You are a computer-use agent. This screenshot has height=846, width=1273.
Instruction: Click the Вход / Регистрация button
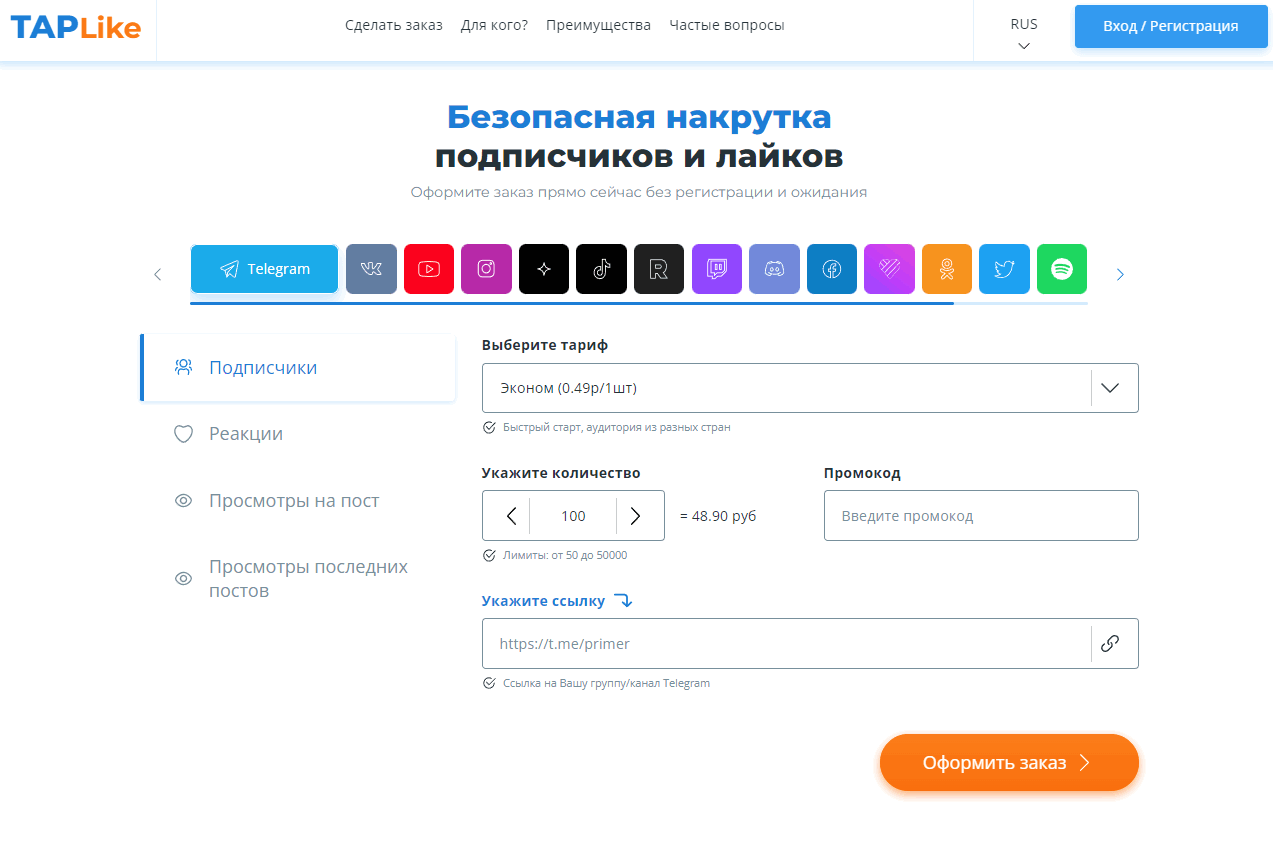(1171, 26)
